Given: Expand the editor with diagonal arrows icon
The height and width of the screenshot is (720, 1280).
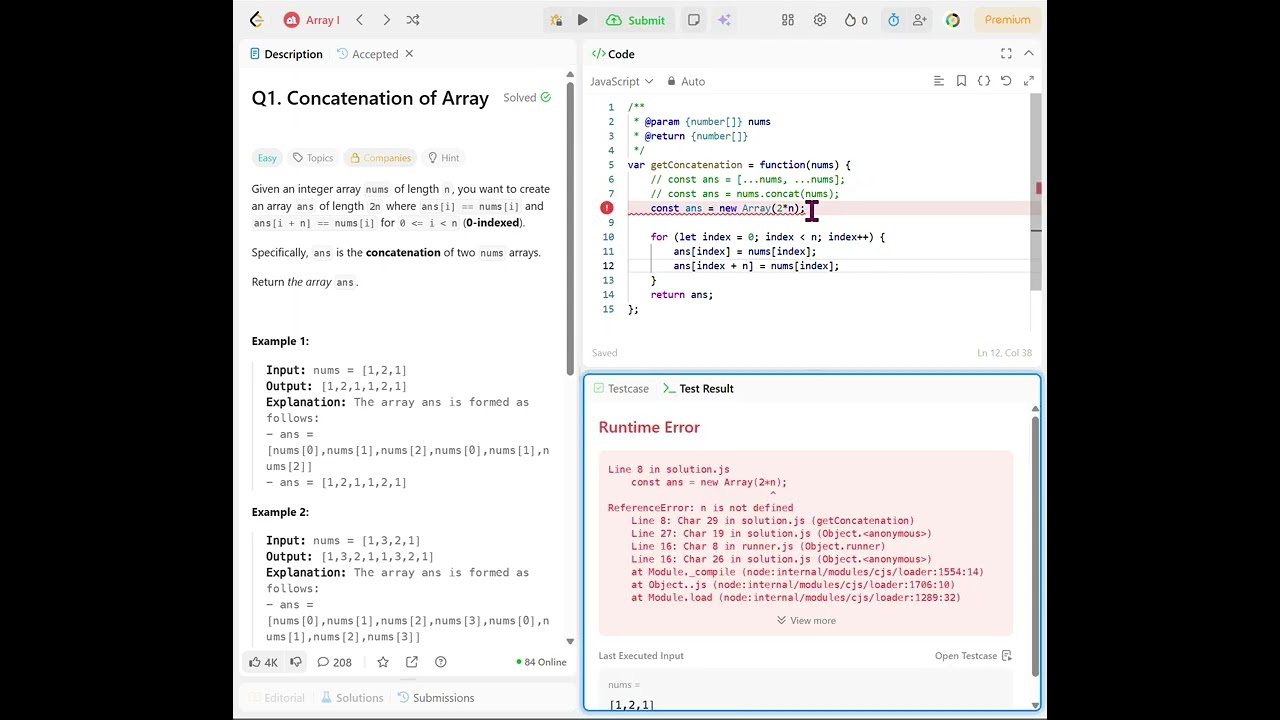Looking at the screenshot, I should tap(1029, 81).
